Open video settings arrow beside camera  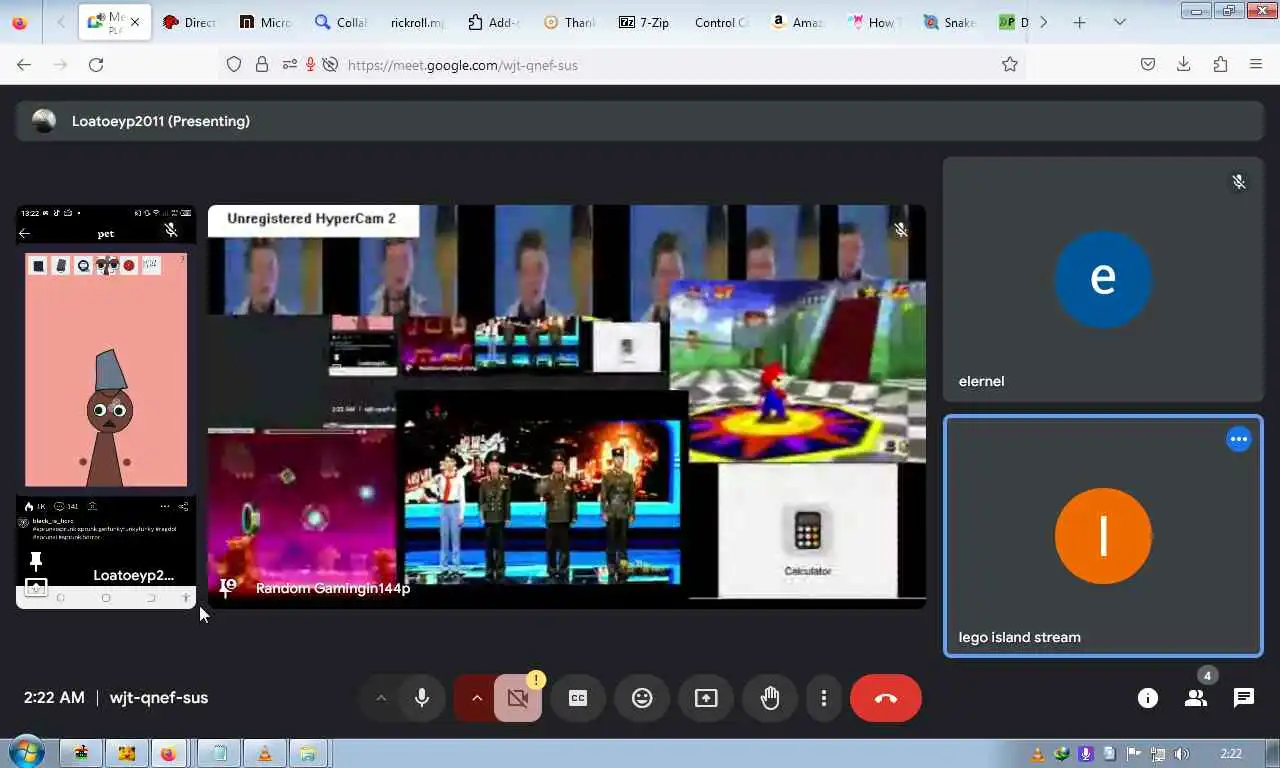pyautogui.click(x=476, y=698)
